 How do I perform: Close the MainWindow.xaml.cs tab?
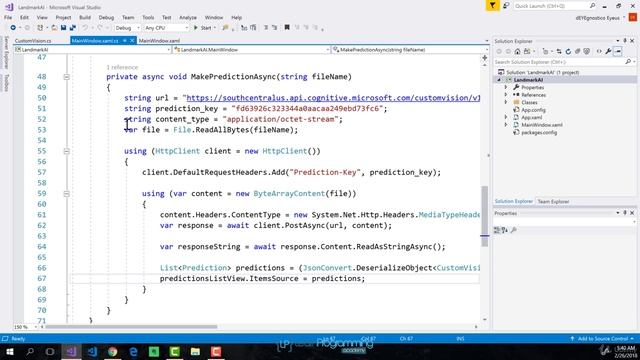(132, 41)
